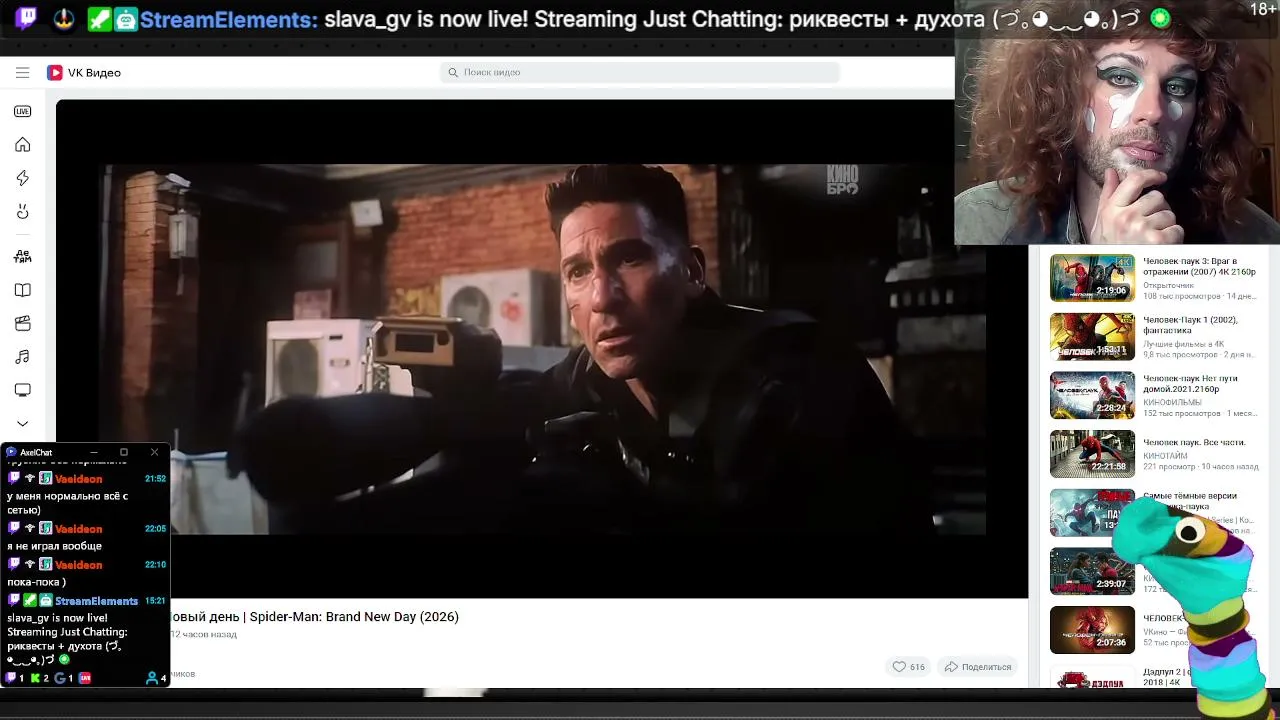Open title link Человек-Паук 1 (2002), фантастика
The width and height of the screenshot is (1280, 720).
[x=1190, y=325]
